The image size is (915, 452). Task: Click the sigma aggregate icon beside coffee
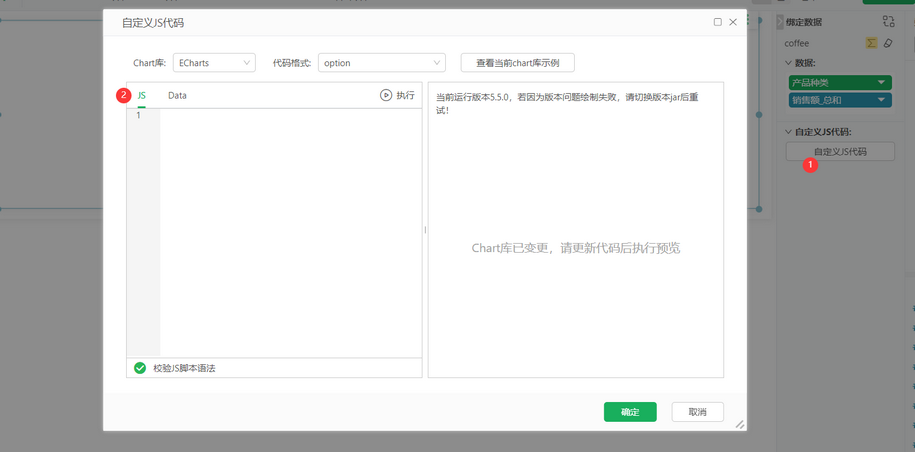[871, 43]
